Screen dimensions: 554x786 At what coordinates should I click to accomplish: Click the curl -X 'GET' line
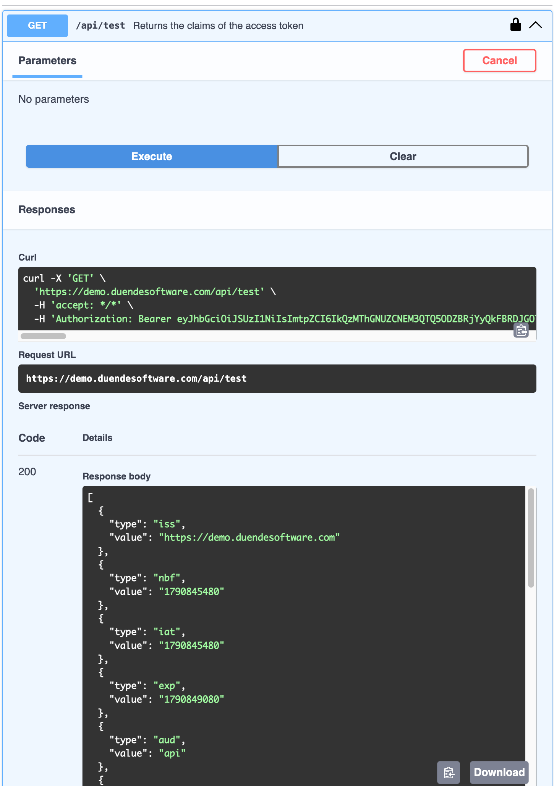64,278
